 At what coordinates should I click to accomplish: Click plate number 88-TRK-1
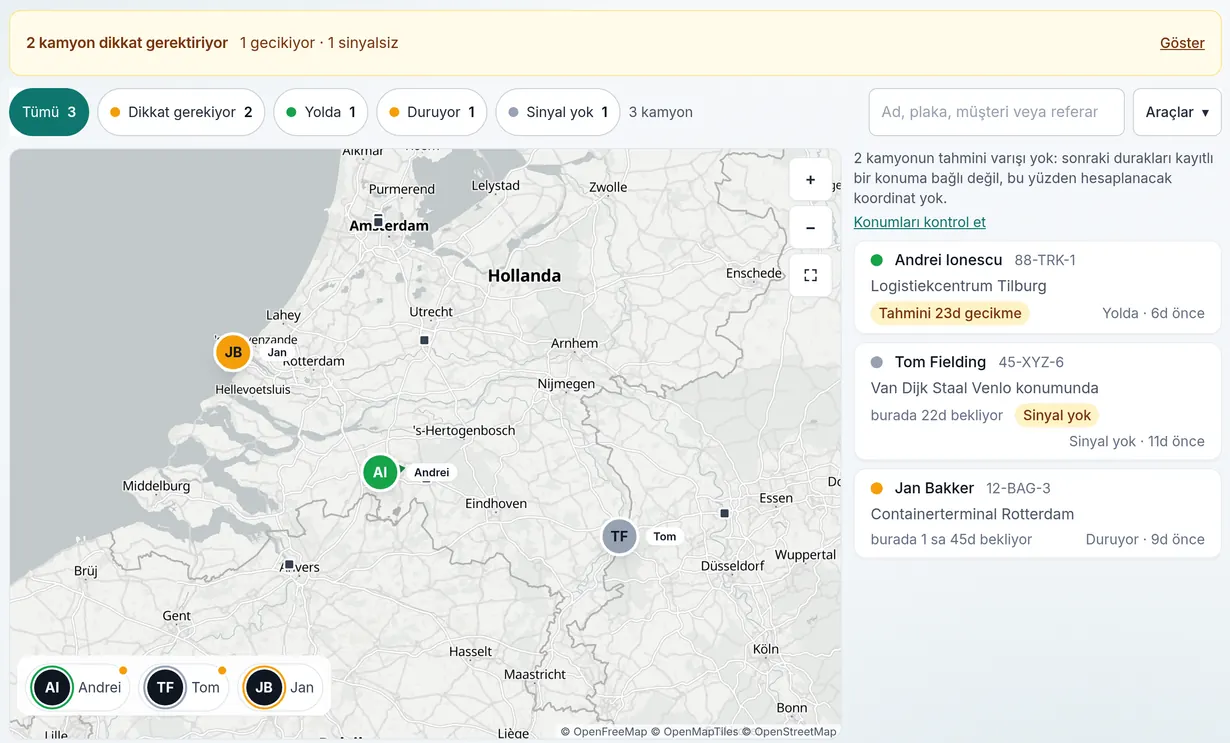tap(1045, 260)
